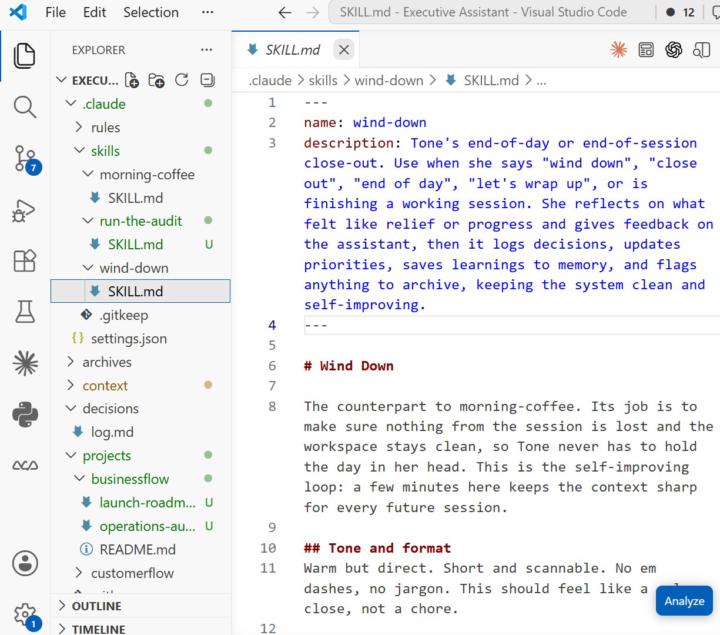
Task: Click skills in the breadcrumb
Action: [x=323, y=80]
